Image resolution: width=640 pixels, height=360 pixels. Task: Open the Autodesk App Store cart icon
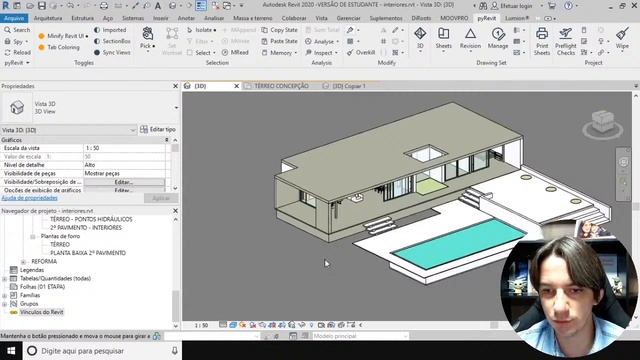coord(552,6)
